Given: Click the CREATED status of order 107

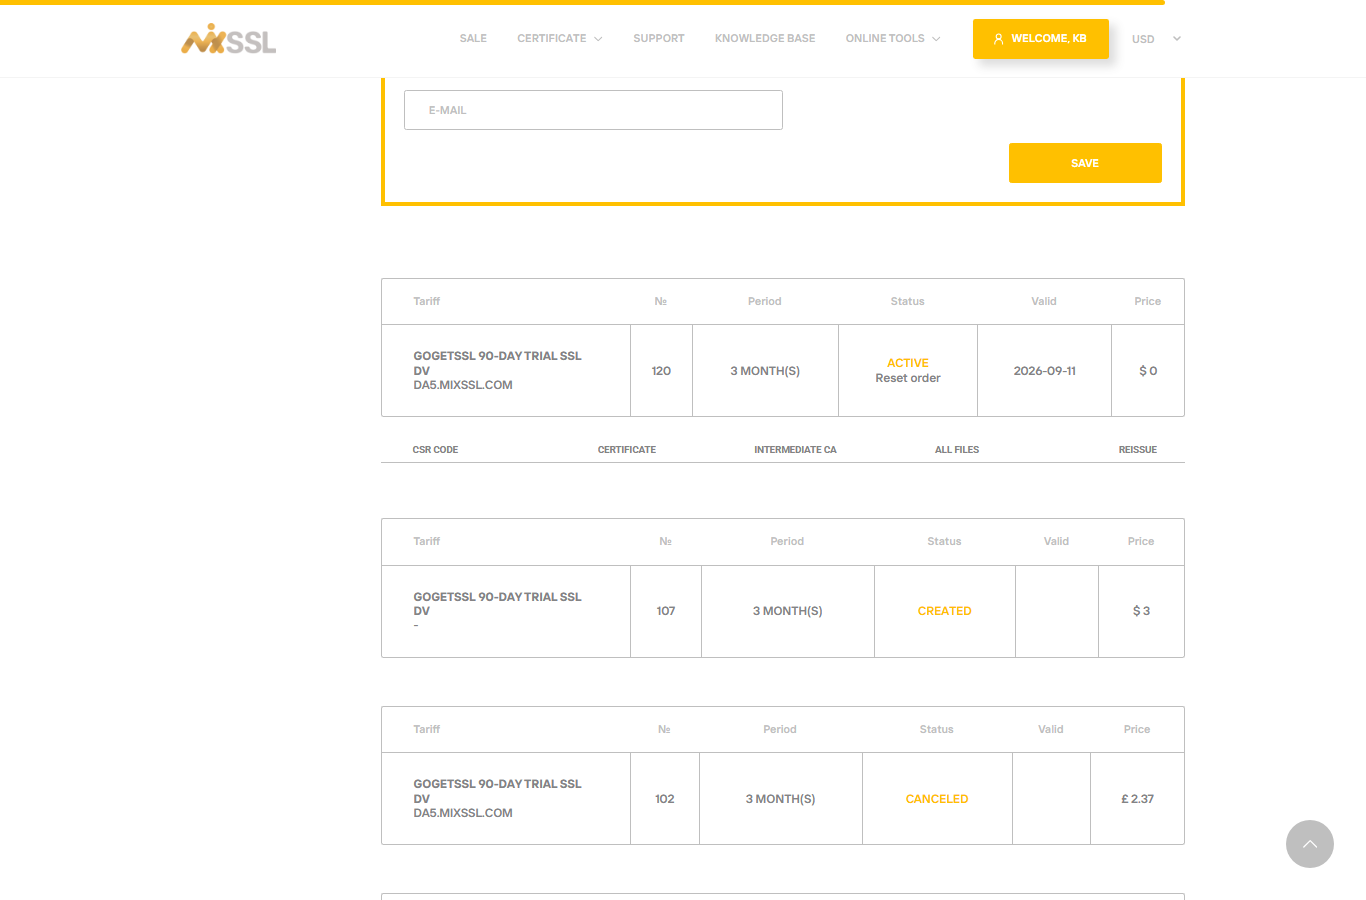Looking at the screenshot, I should [944, 611].
